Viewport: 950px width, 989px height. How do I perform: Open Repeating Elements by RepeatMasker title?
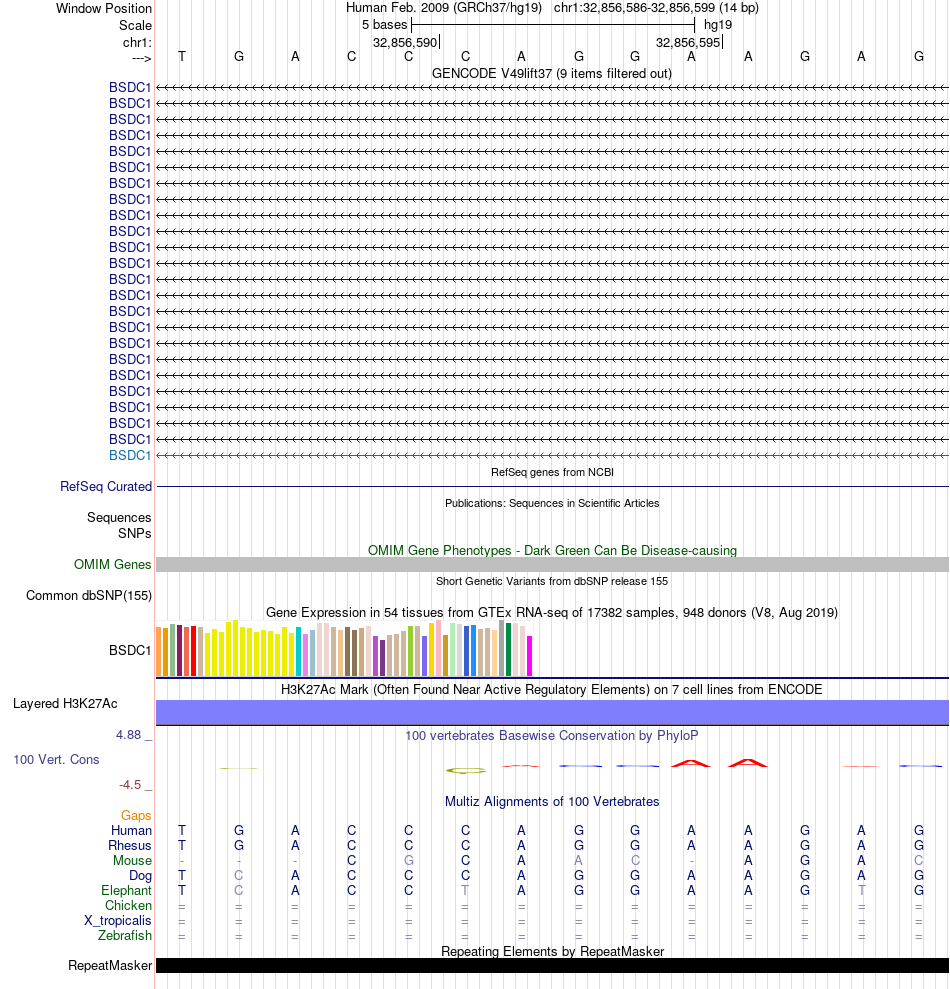tap(552, 952)
